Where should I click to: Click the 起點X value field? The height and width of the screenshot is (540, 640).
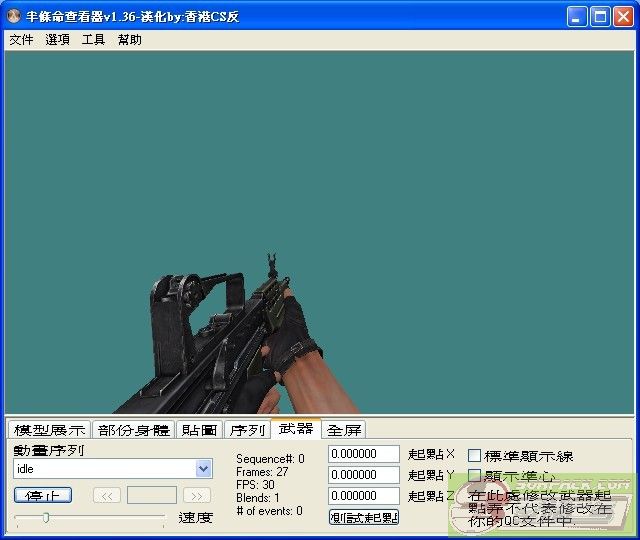364,454
